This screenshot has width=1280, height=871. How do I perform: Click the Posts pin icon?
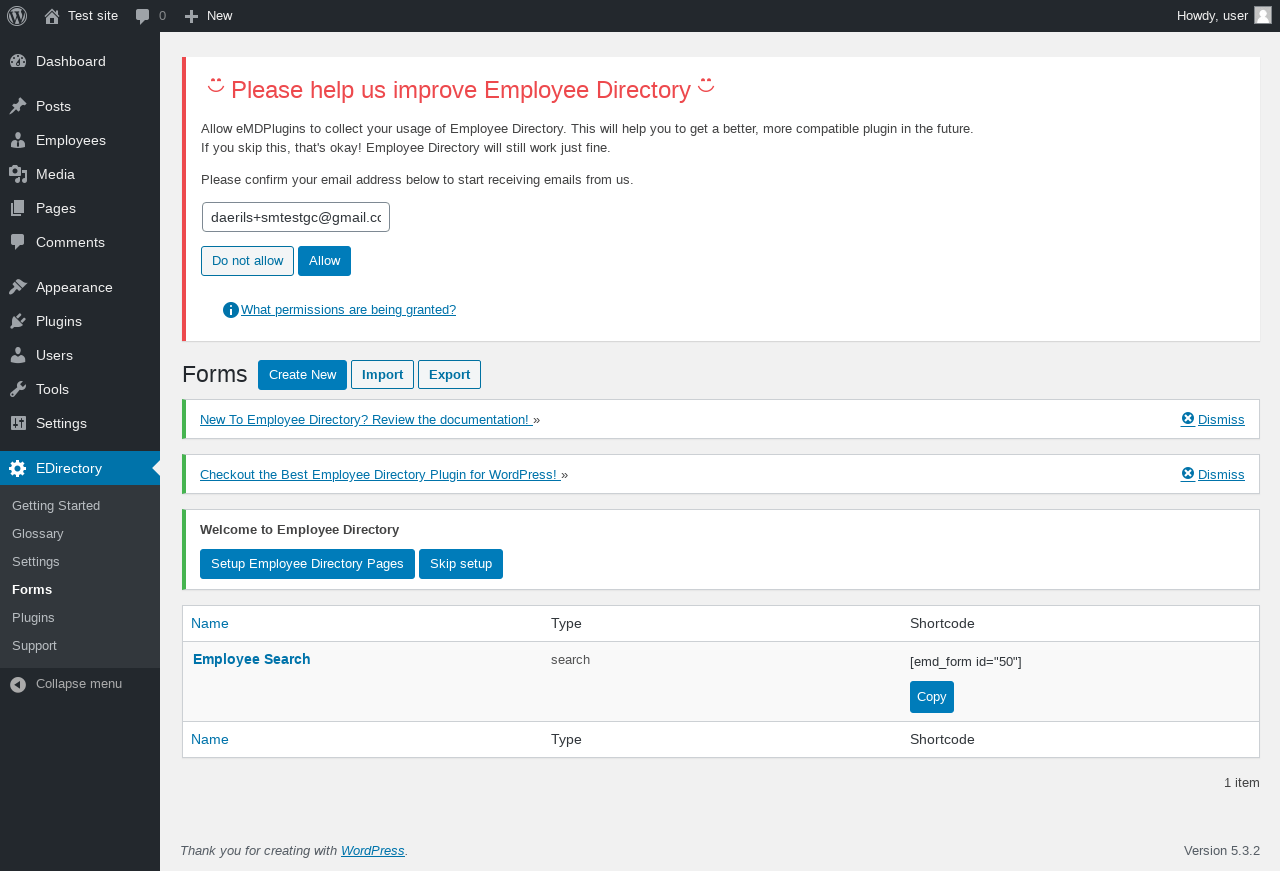coord(18,106)
